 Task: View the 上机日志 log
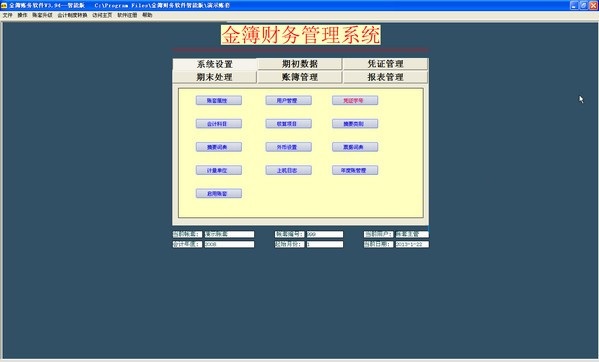click(288, 170)
